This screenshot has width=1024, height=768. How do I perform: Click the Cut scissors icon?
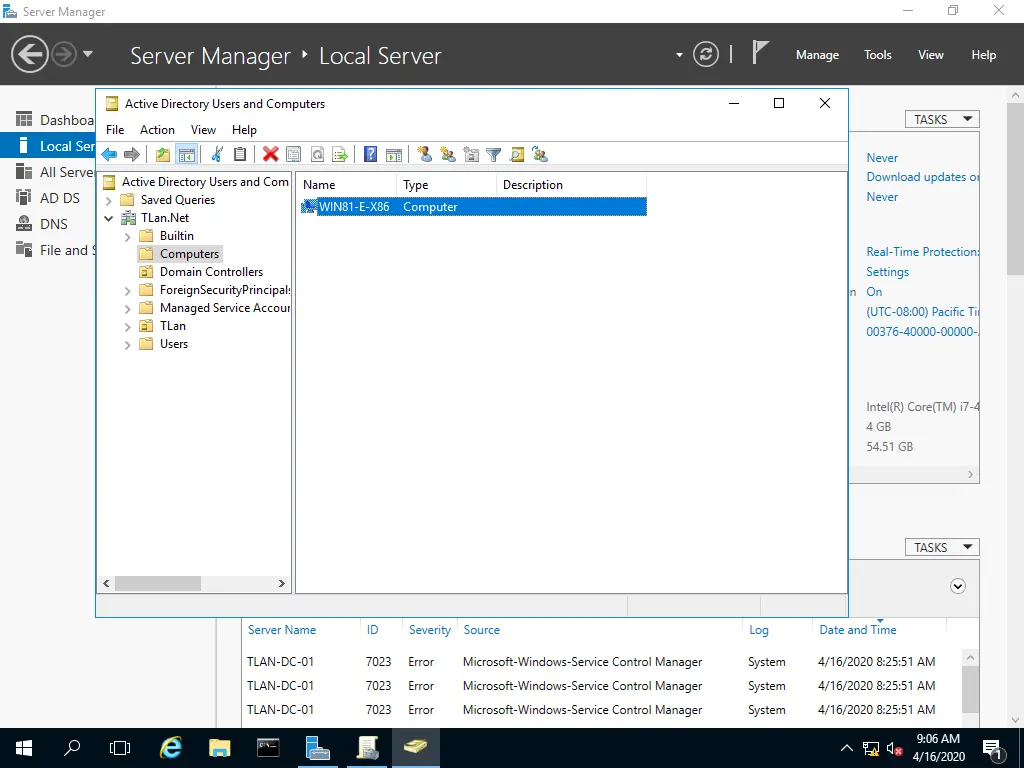[217, 155]
